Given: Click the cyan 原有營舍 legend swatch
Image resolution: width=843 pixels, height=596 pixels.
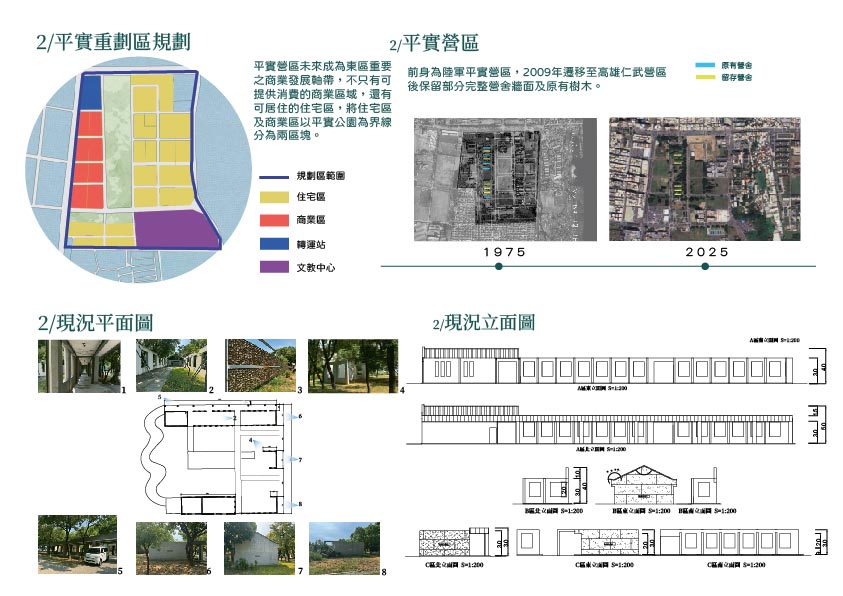Looking at the screenshot, I should point(705,65).
